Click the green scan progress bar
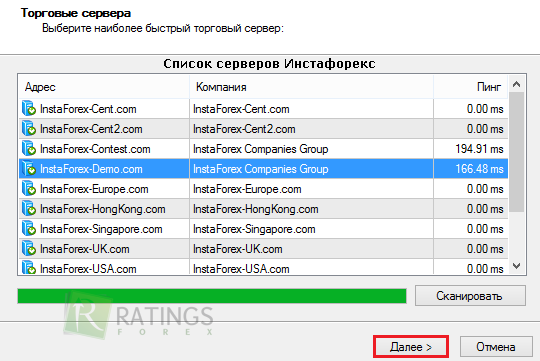 click(212, 296)
